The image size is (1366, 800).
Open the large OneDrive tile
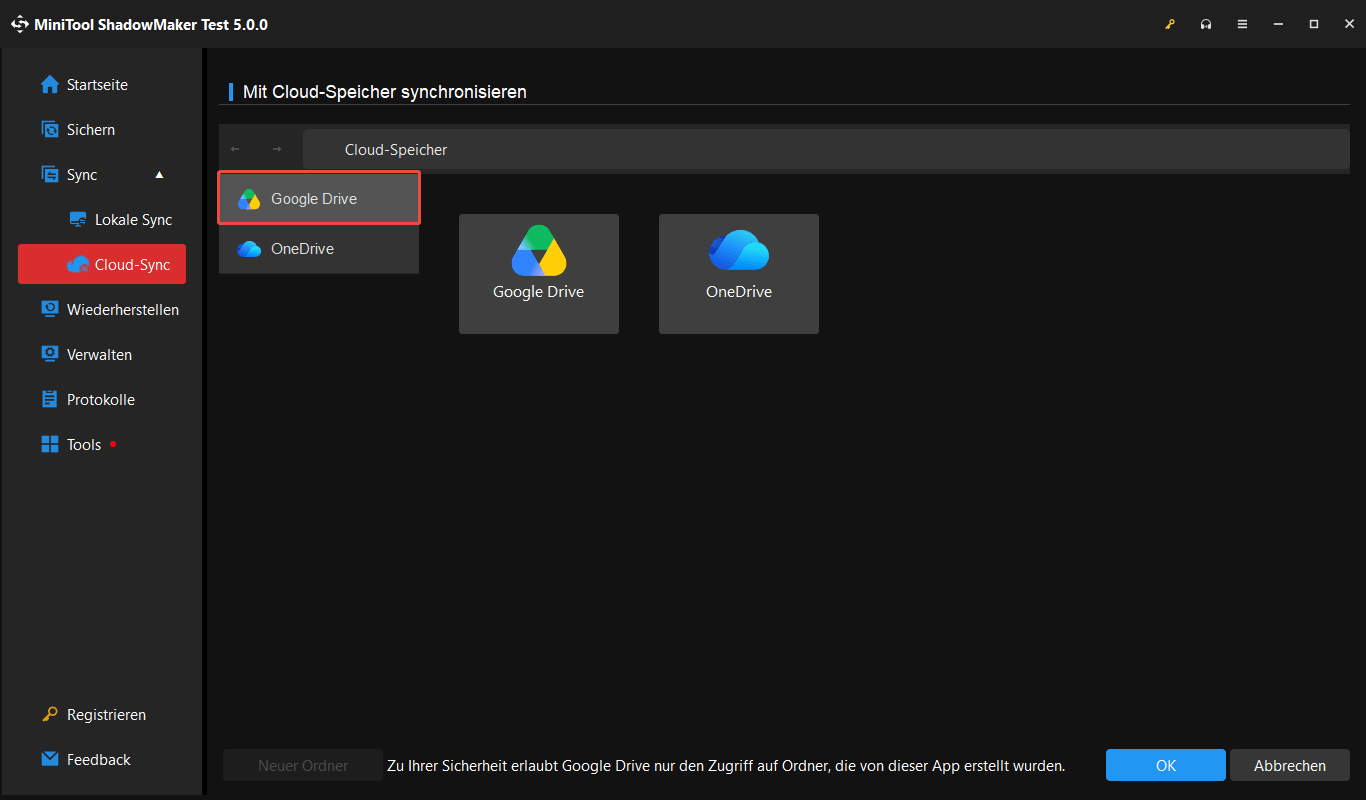(739, 274)
